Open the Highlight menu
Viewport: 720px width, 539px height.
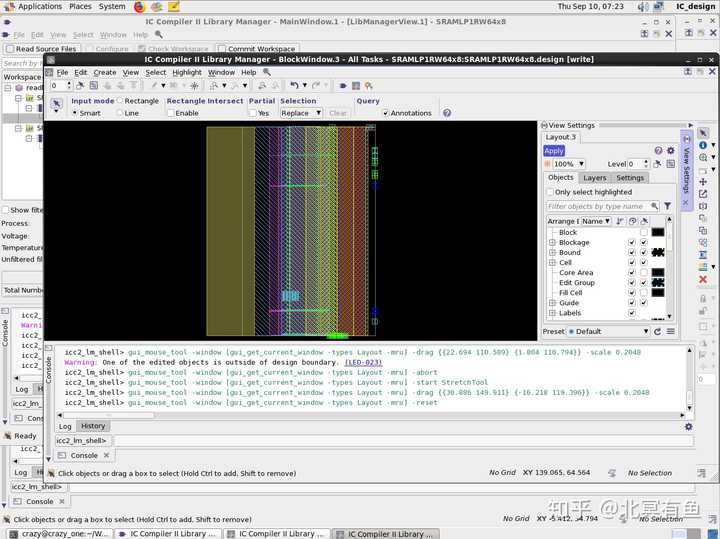pos(186,72)
